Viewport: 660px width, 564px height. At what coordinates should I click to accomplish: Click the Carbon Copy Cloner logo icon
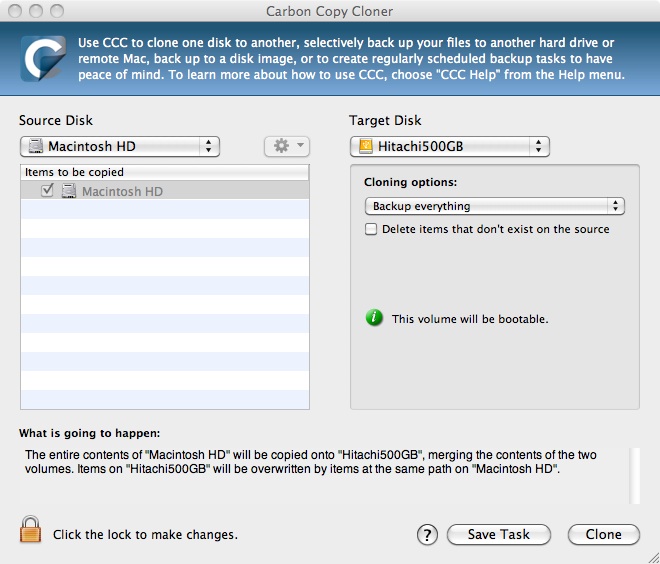pyautogui.click(x=43, y=59)
